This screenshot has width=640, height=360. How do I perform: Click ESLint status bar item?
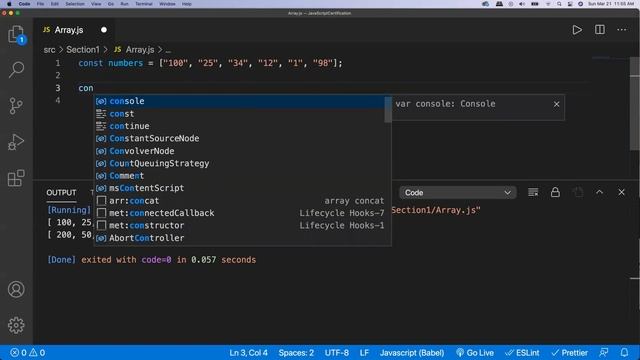(x=522, y=353)
